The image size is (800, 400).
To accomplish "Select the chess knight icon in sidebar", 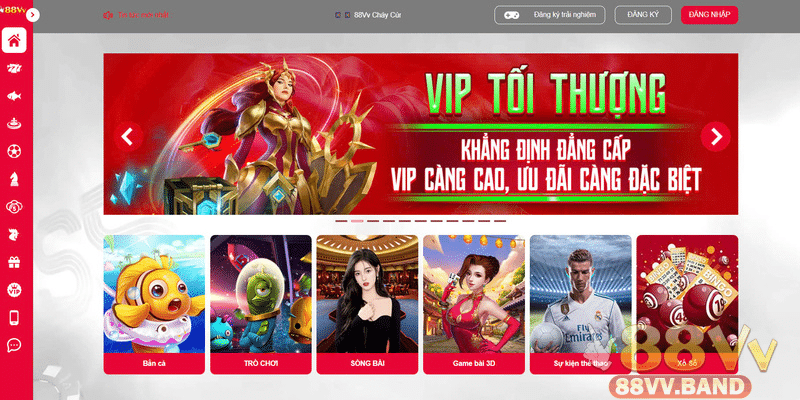I will pos(14,179).
